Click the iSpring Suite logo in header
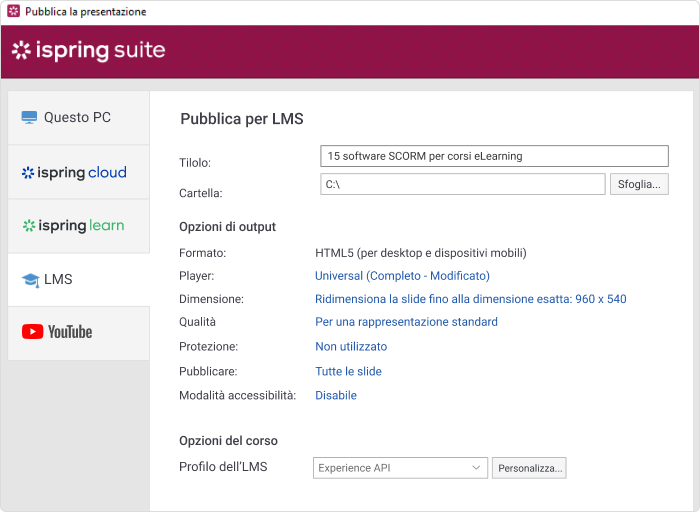700x512 pixels. point(88,51)
